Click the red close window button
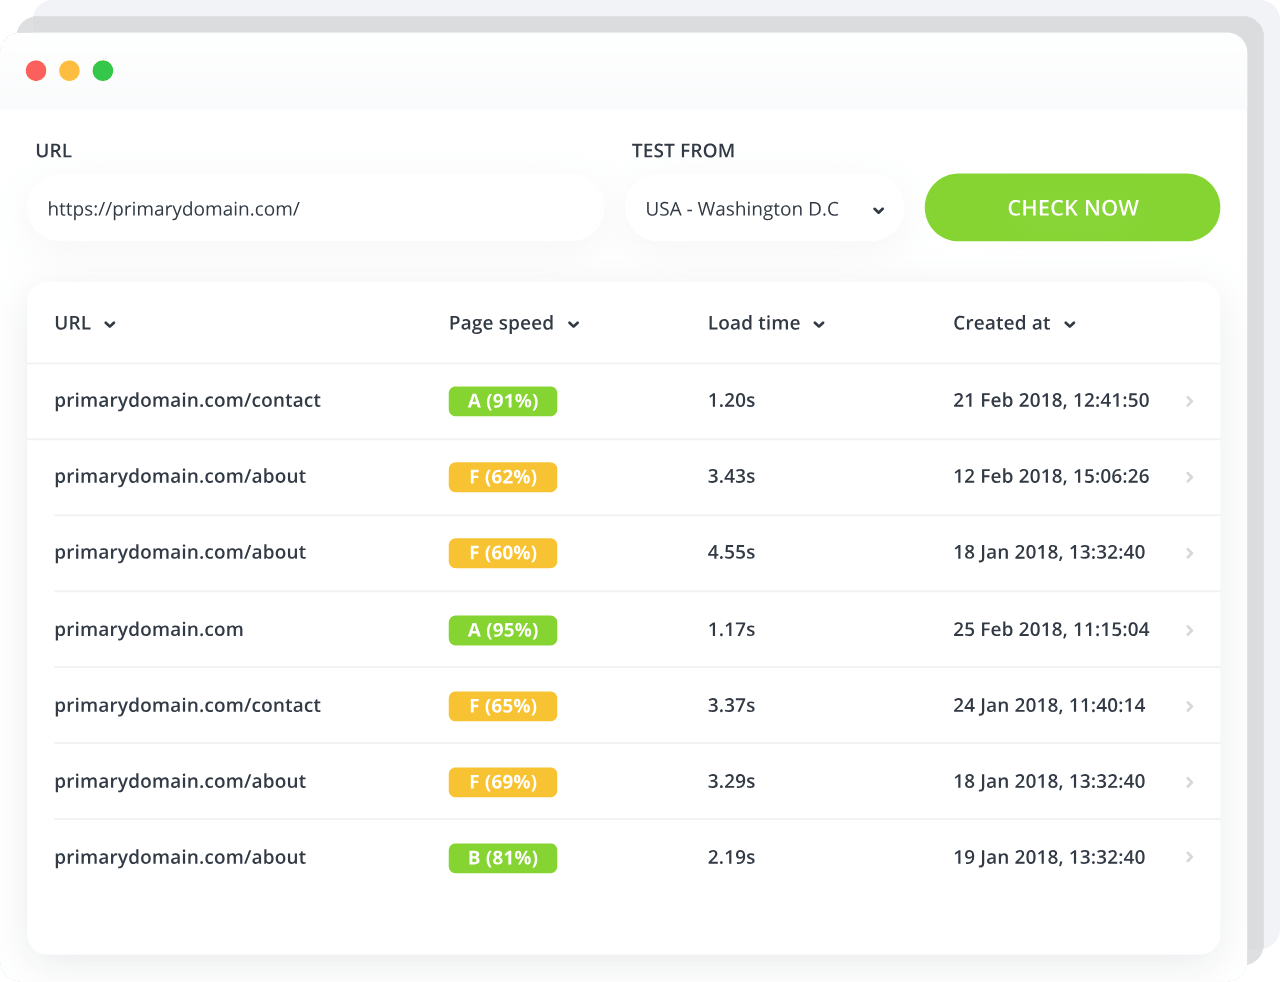 (36, 71)
